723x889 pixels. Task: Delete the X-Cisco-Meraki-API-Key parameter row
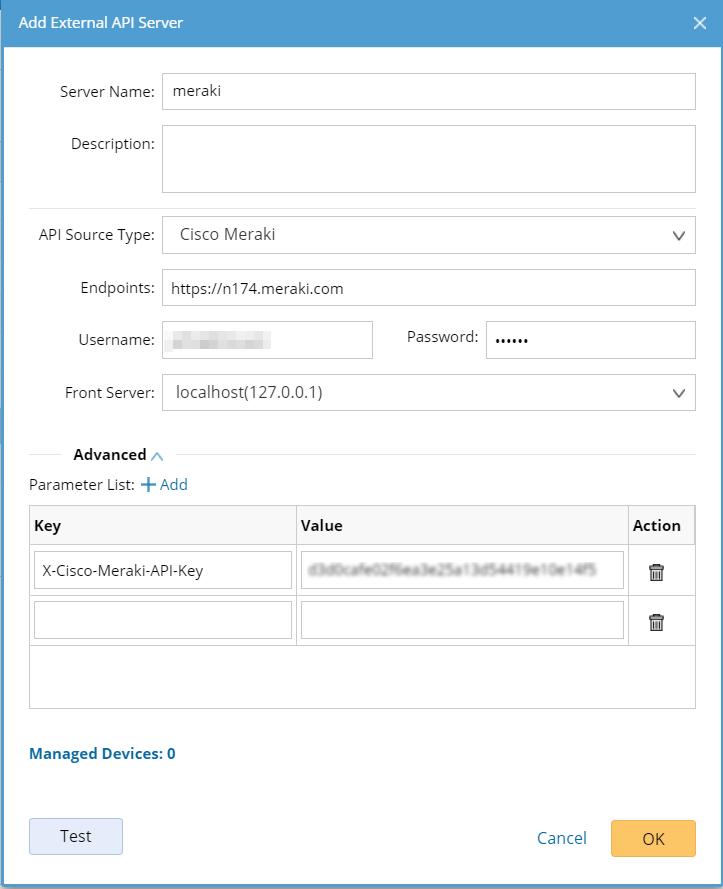click(656, 572)
